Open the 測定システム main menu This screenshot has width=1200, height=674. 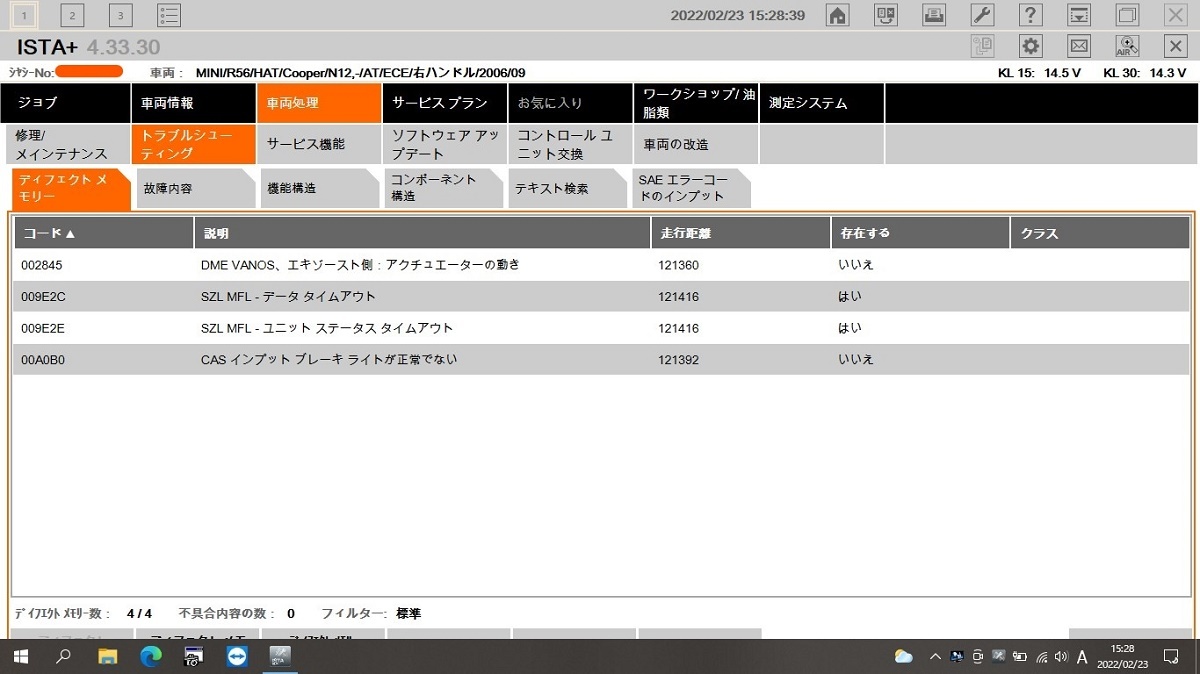pos(822,103)
